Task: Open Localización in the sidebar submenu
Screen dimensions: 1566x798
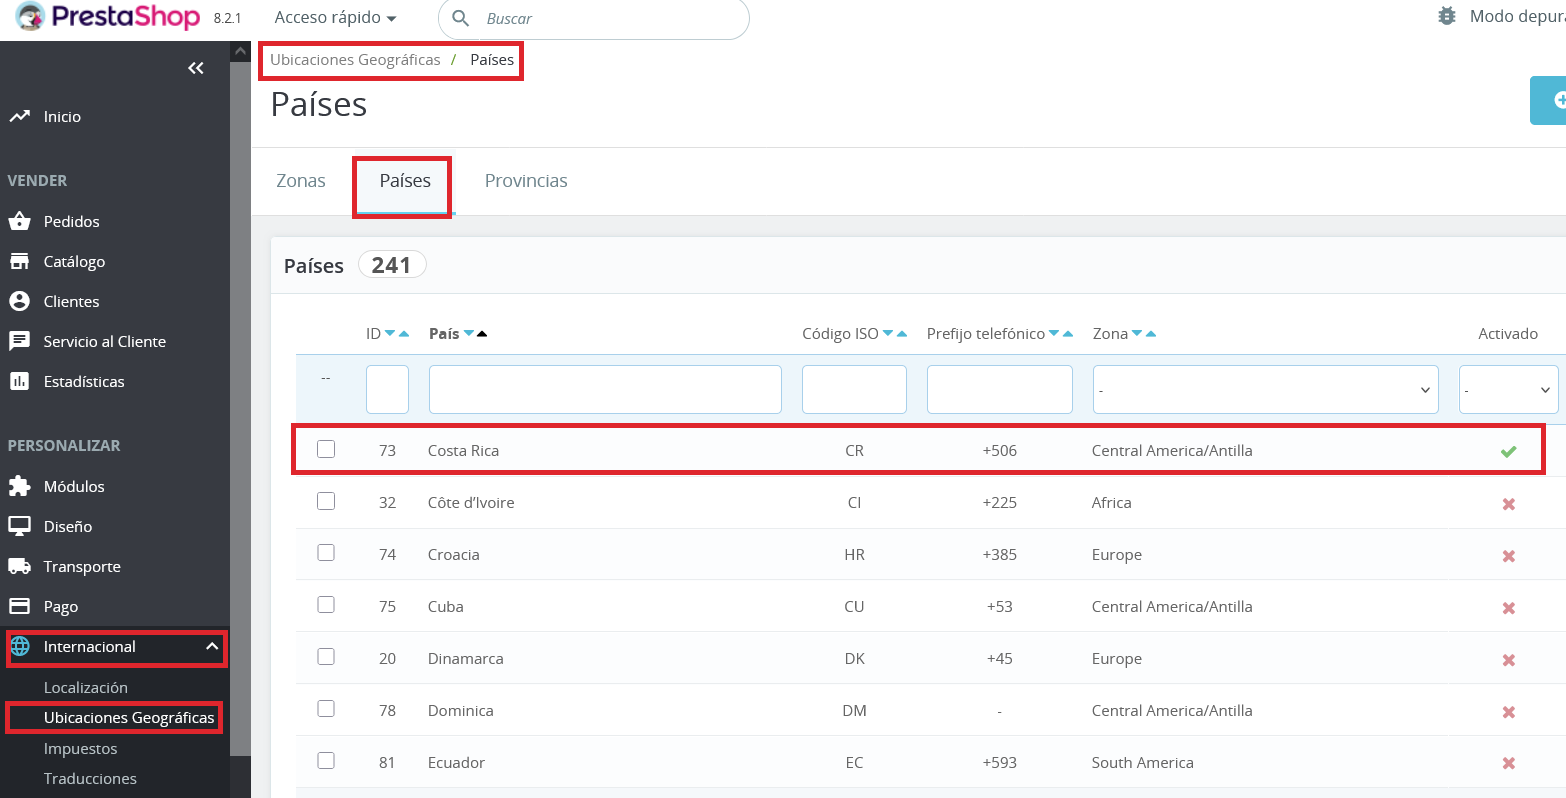Action: (86, 688)
